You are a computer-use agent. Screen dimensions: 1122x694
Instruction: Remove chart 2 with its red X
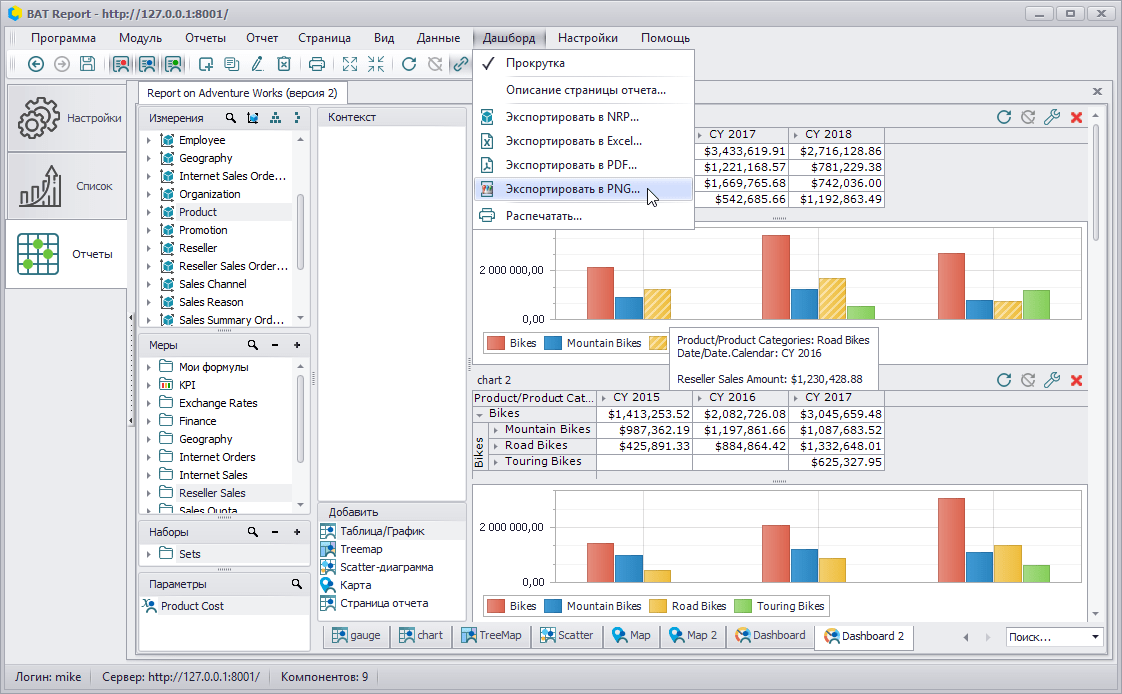coord(1076,380)
